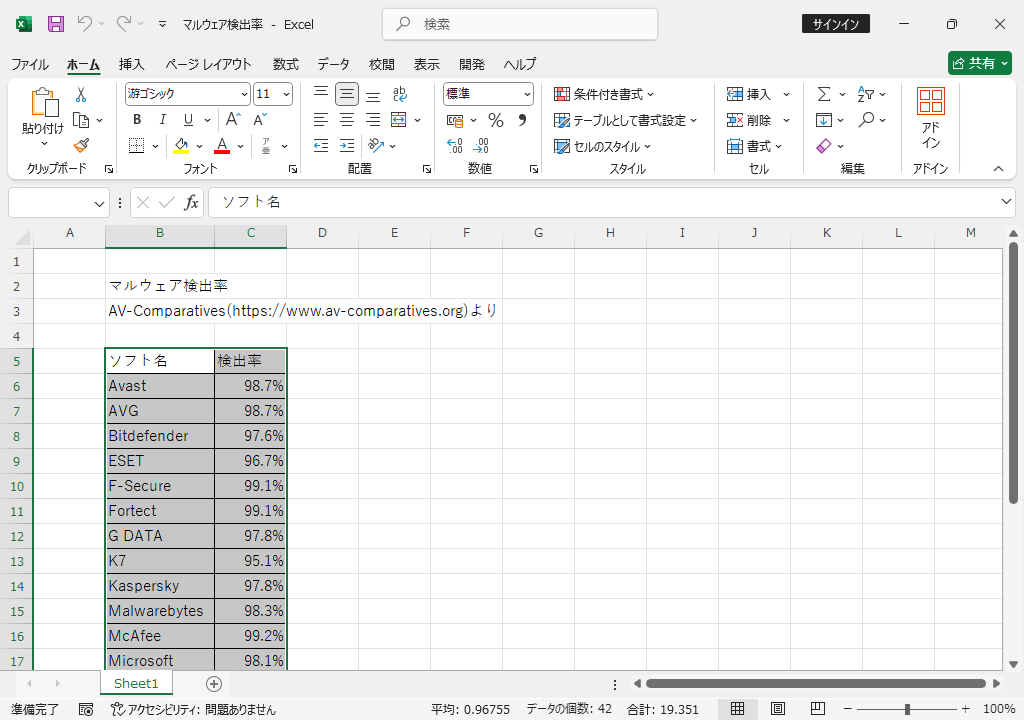Select the Sheet1 worksheet tab
This screenshot has height=720, width=1024.
[136, 683]
